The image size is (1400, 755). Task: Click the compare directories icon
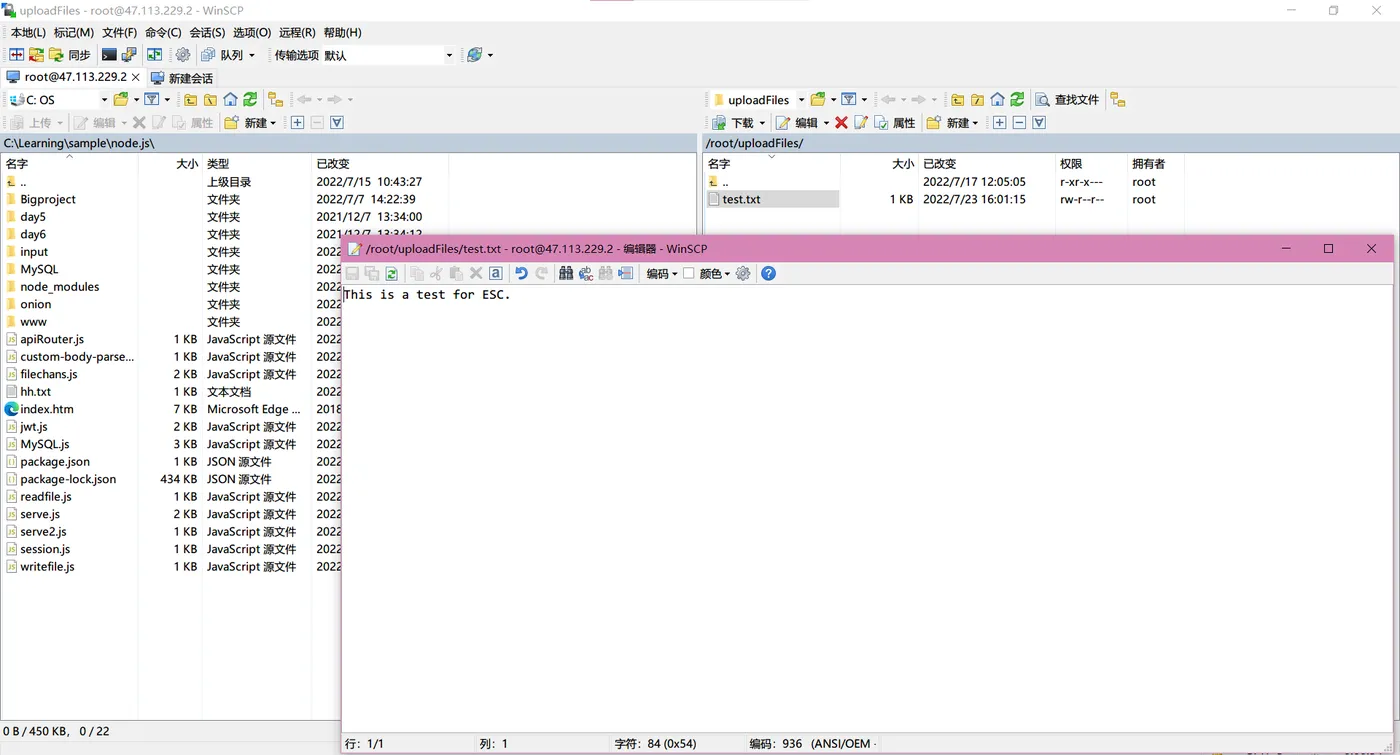click(x=17, y=55)
